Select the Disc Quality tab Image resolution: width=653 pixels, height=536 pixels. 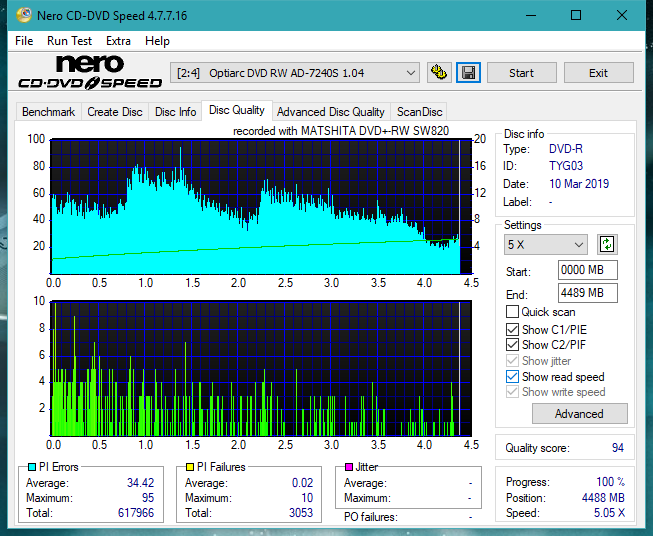237,110
